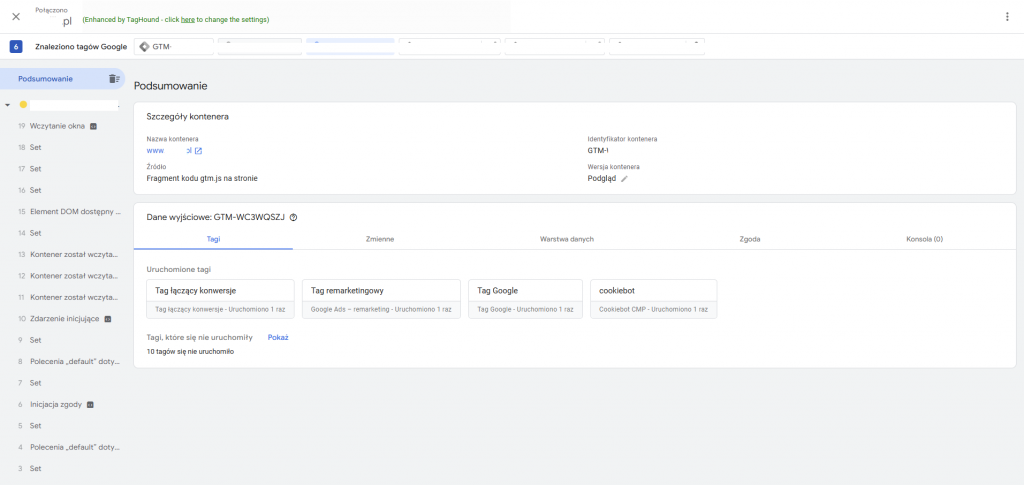The height and width of the screenshot is (485, 1024).
Task: Click the 'Dane wyjściowe: GTM-WC3WQSZJ' heading
Action: 216,218
